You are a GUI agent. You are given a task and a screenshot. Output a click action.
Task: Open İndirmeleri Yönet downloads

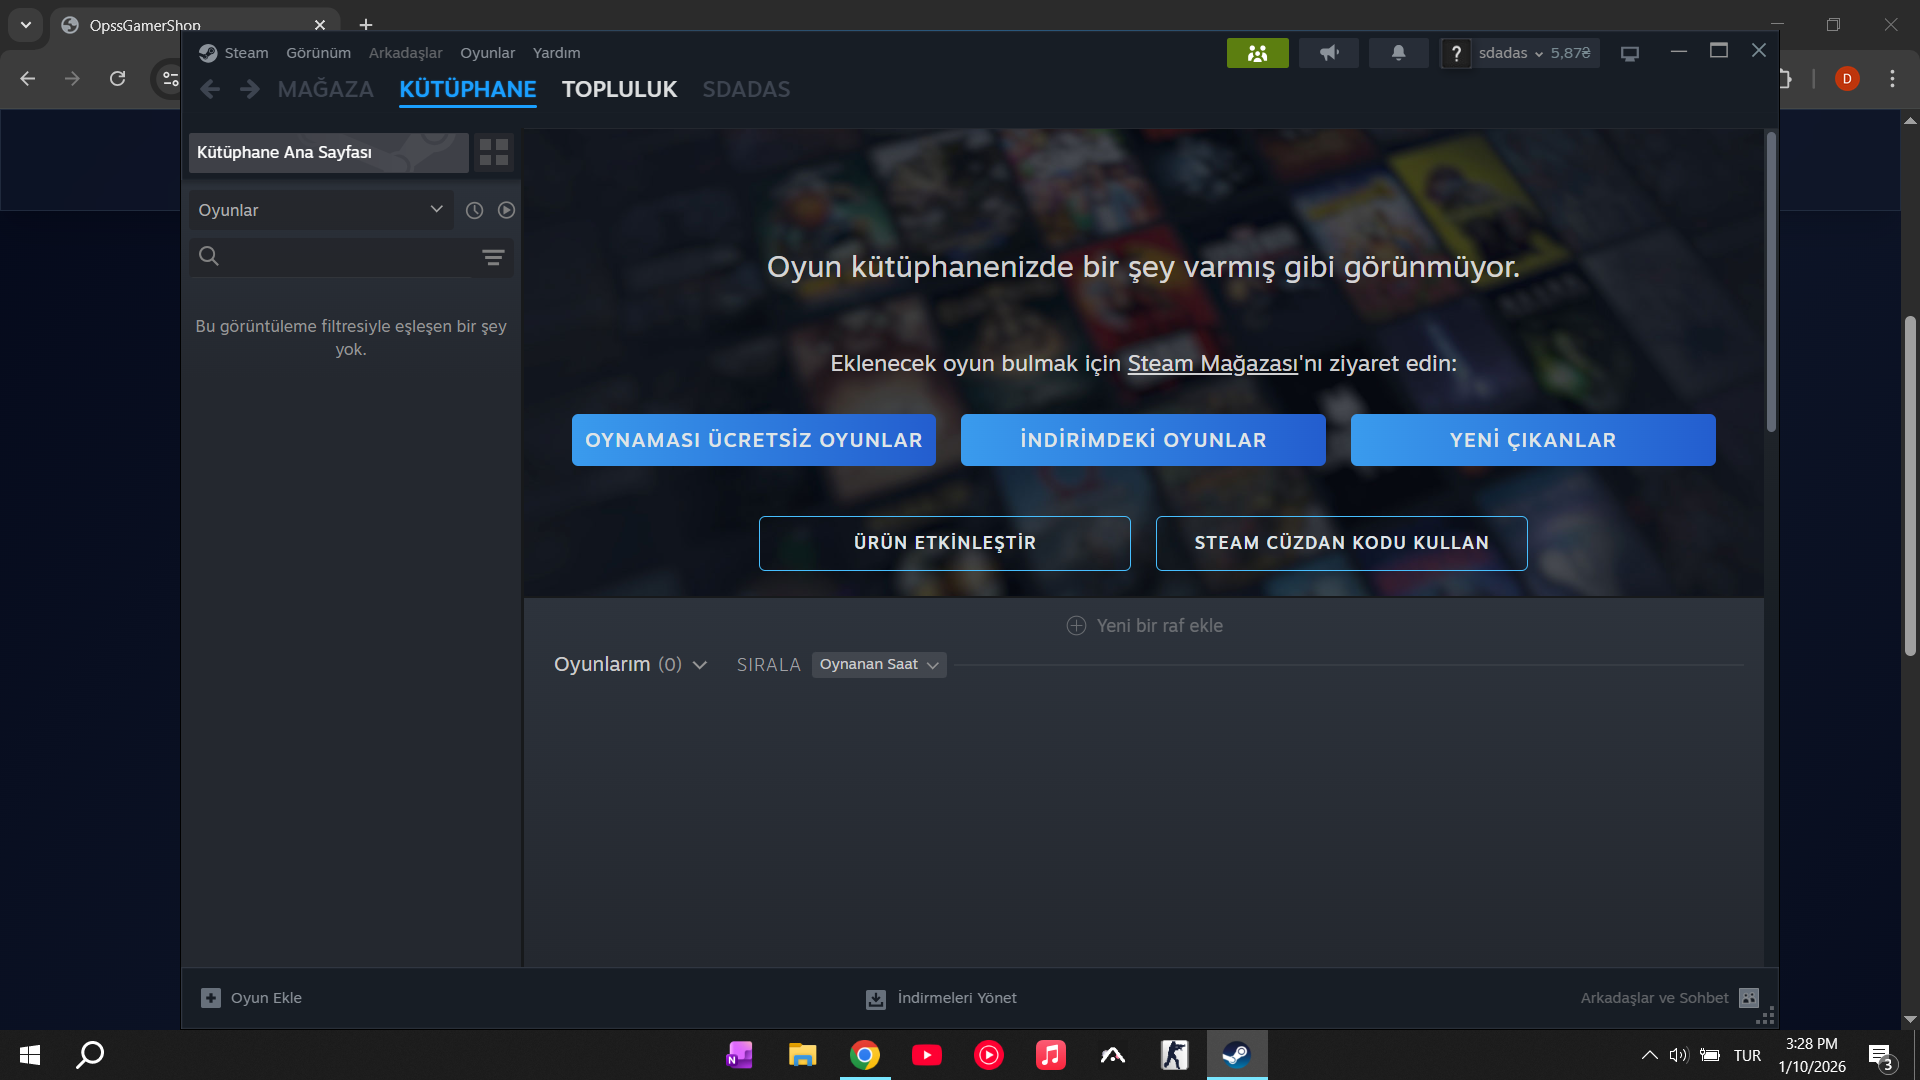[x=941, y=998]
